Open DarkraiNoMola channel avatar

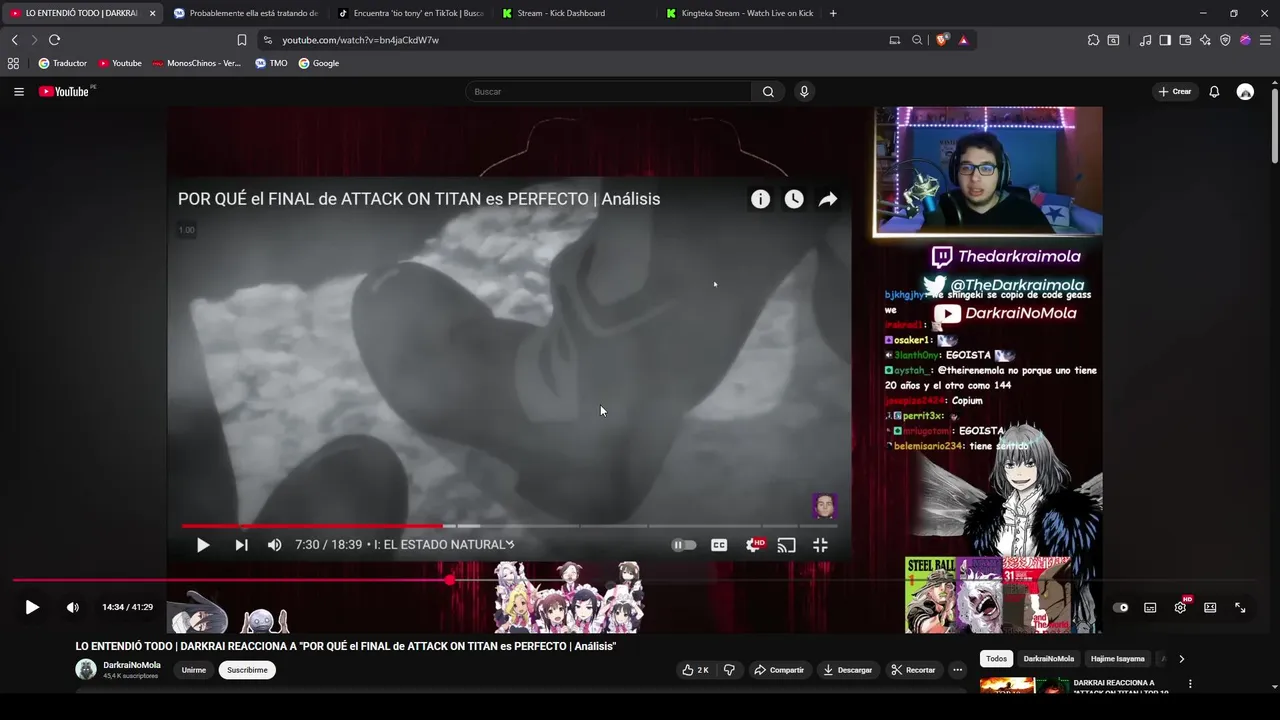86,670
